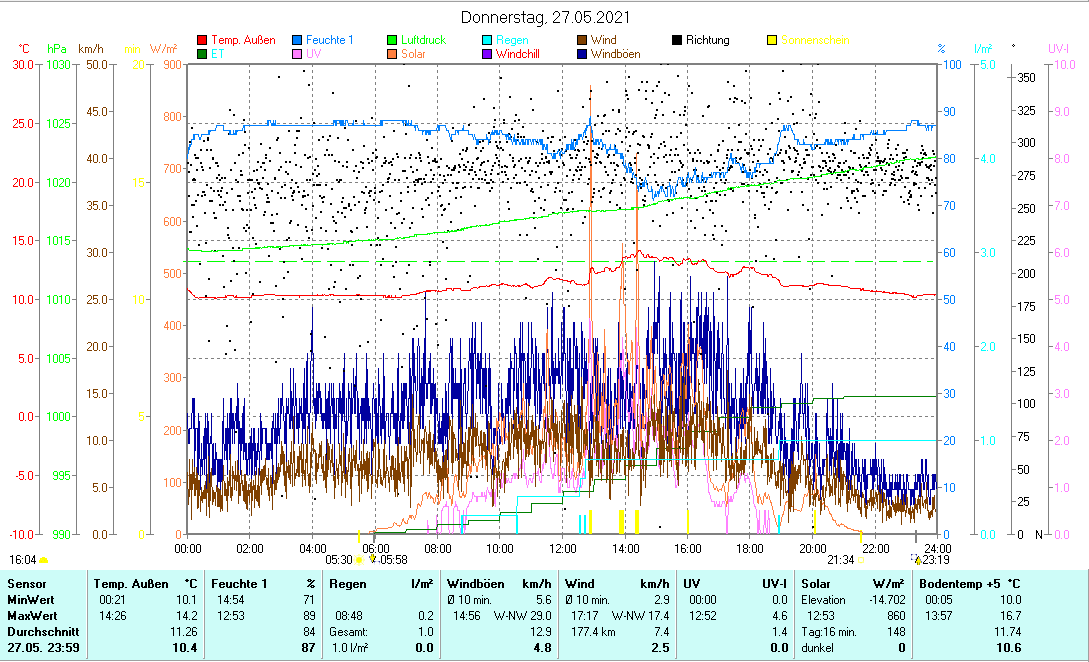Click the red Temp. Außen legend square

203,40
